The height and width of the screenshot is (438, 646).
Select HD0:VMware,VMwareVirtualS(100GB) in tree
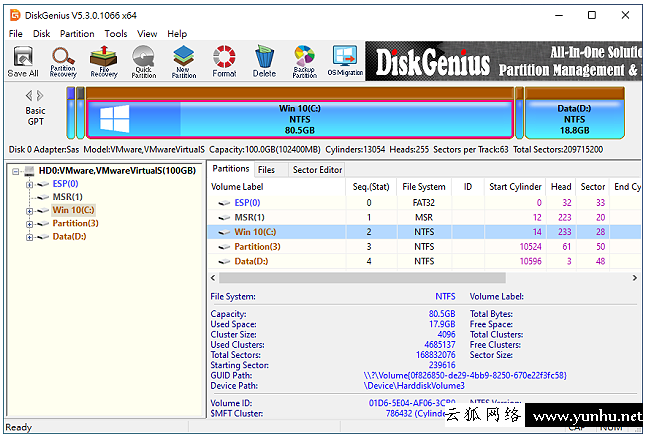point(117,171)
